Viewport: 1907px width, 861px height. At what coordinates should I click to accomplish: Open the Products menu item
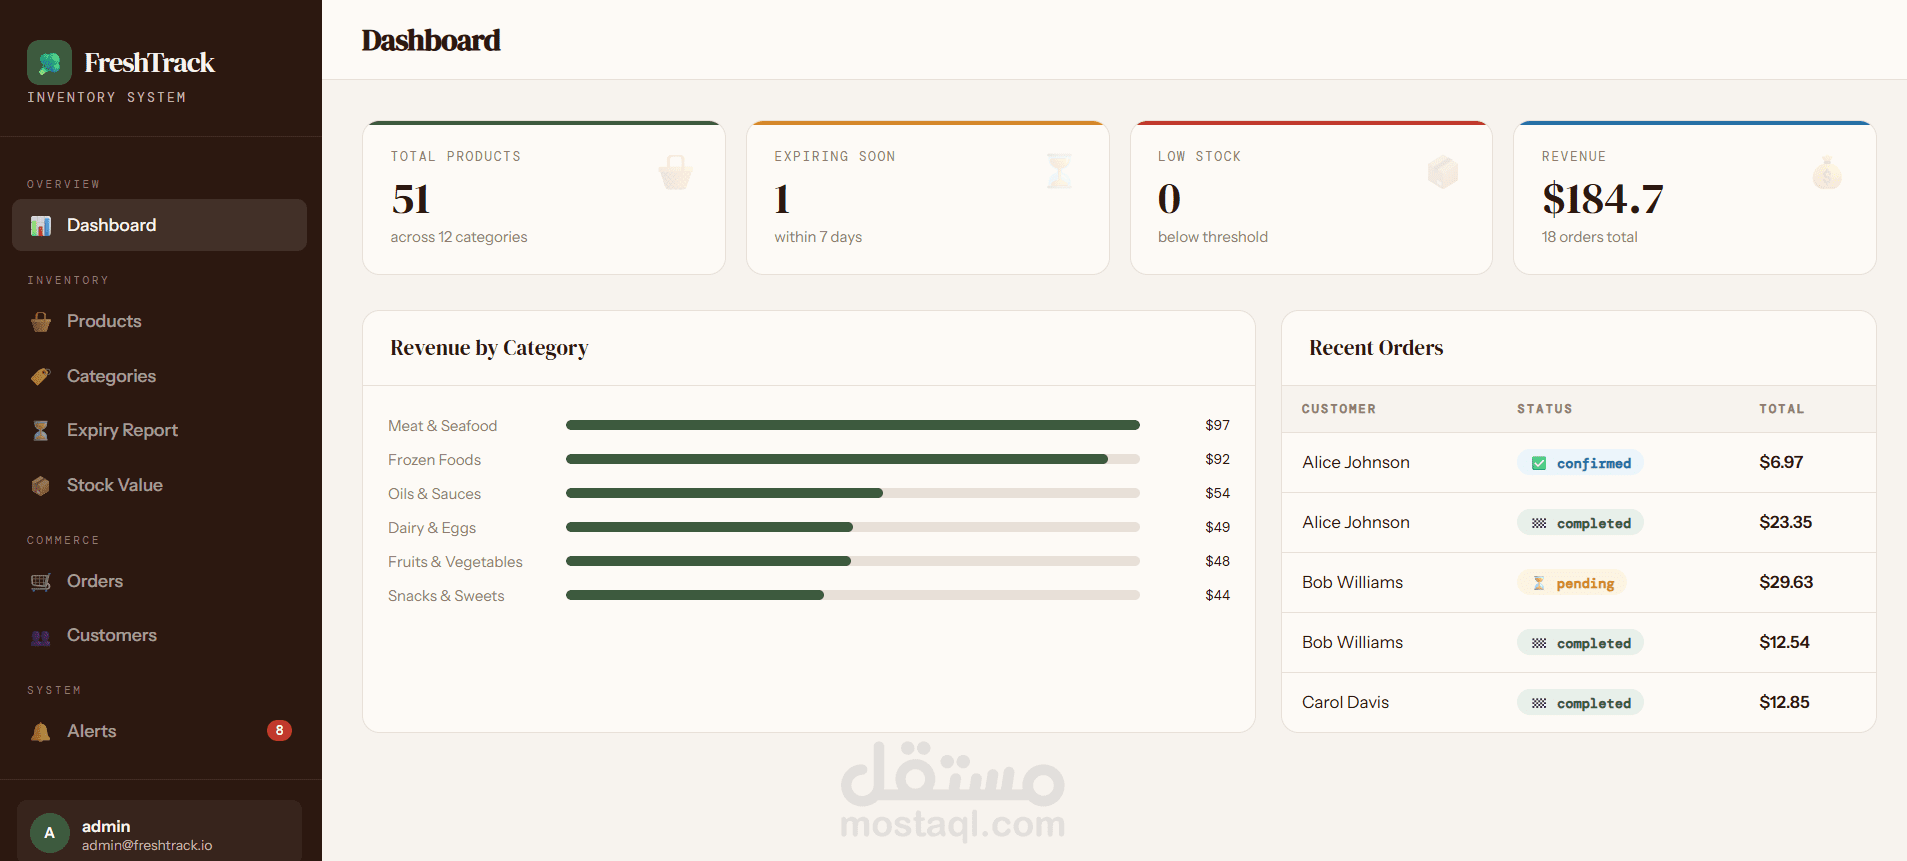(160, 321)
